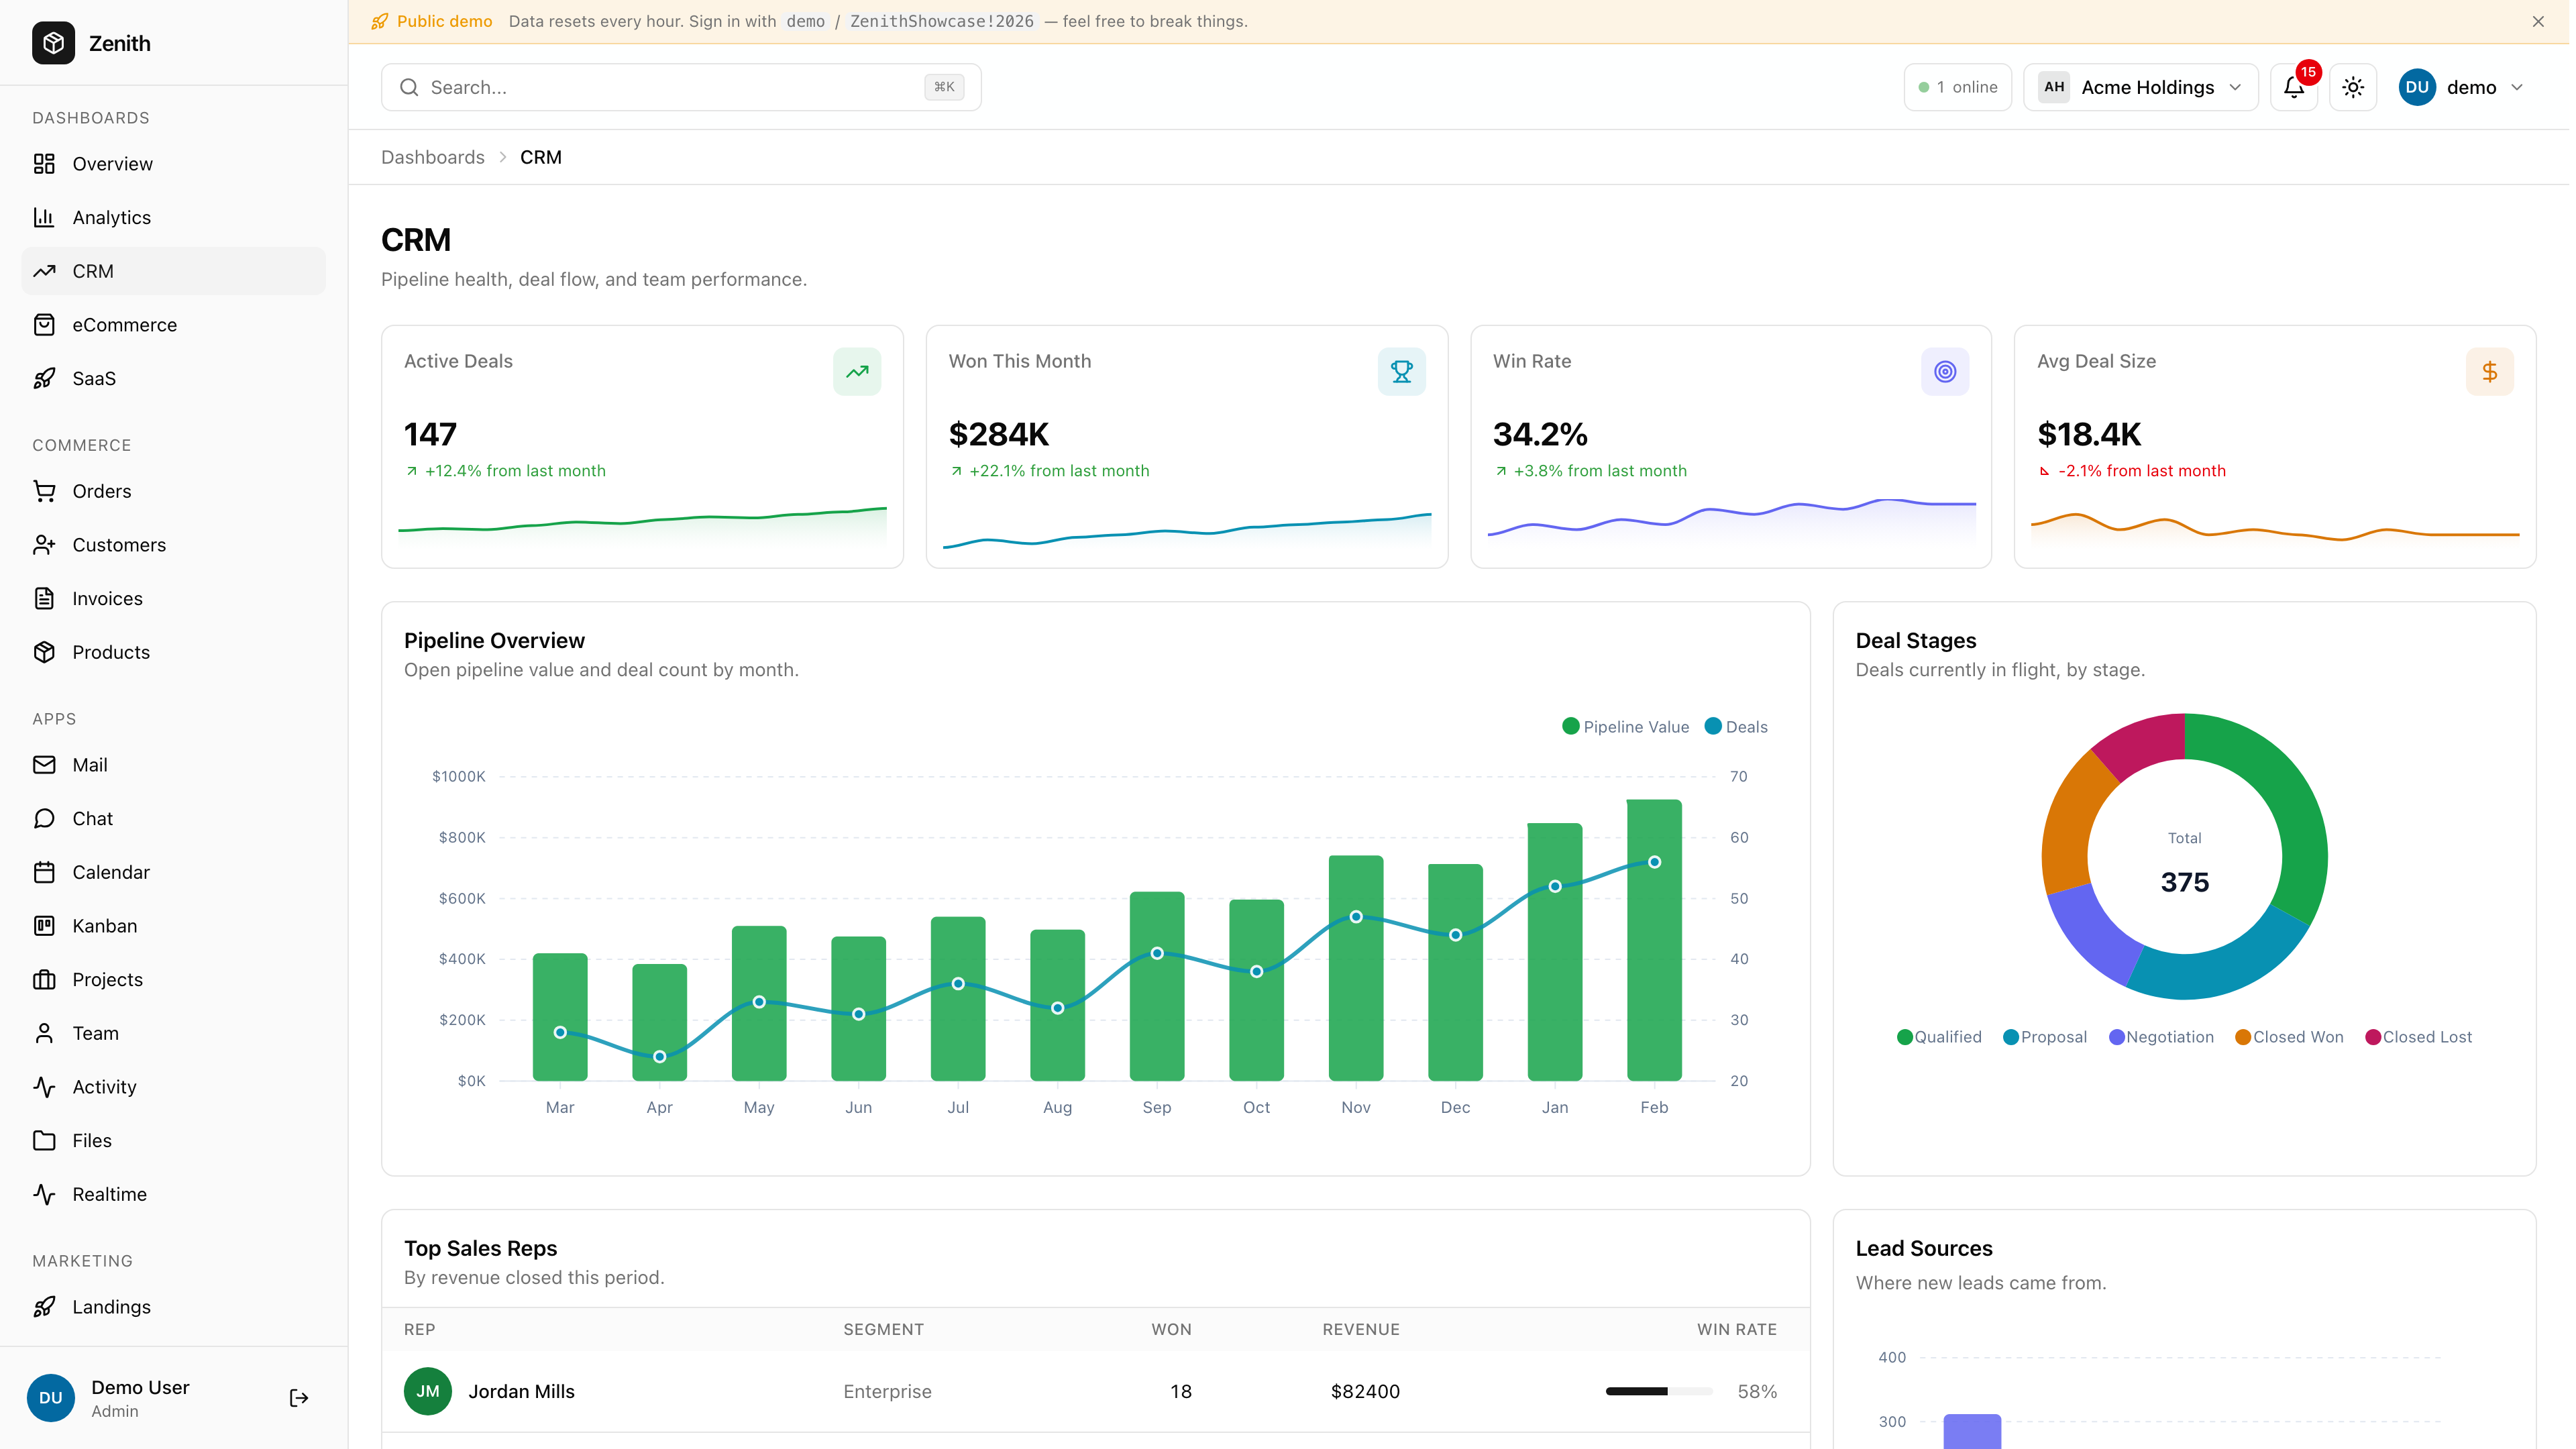Click Jordan Mills win rate progress bar
The height and width of the screenshot is (1449, 2576).
coord(1658,1392)
